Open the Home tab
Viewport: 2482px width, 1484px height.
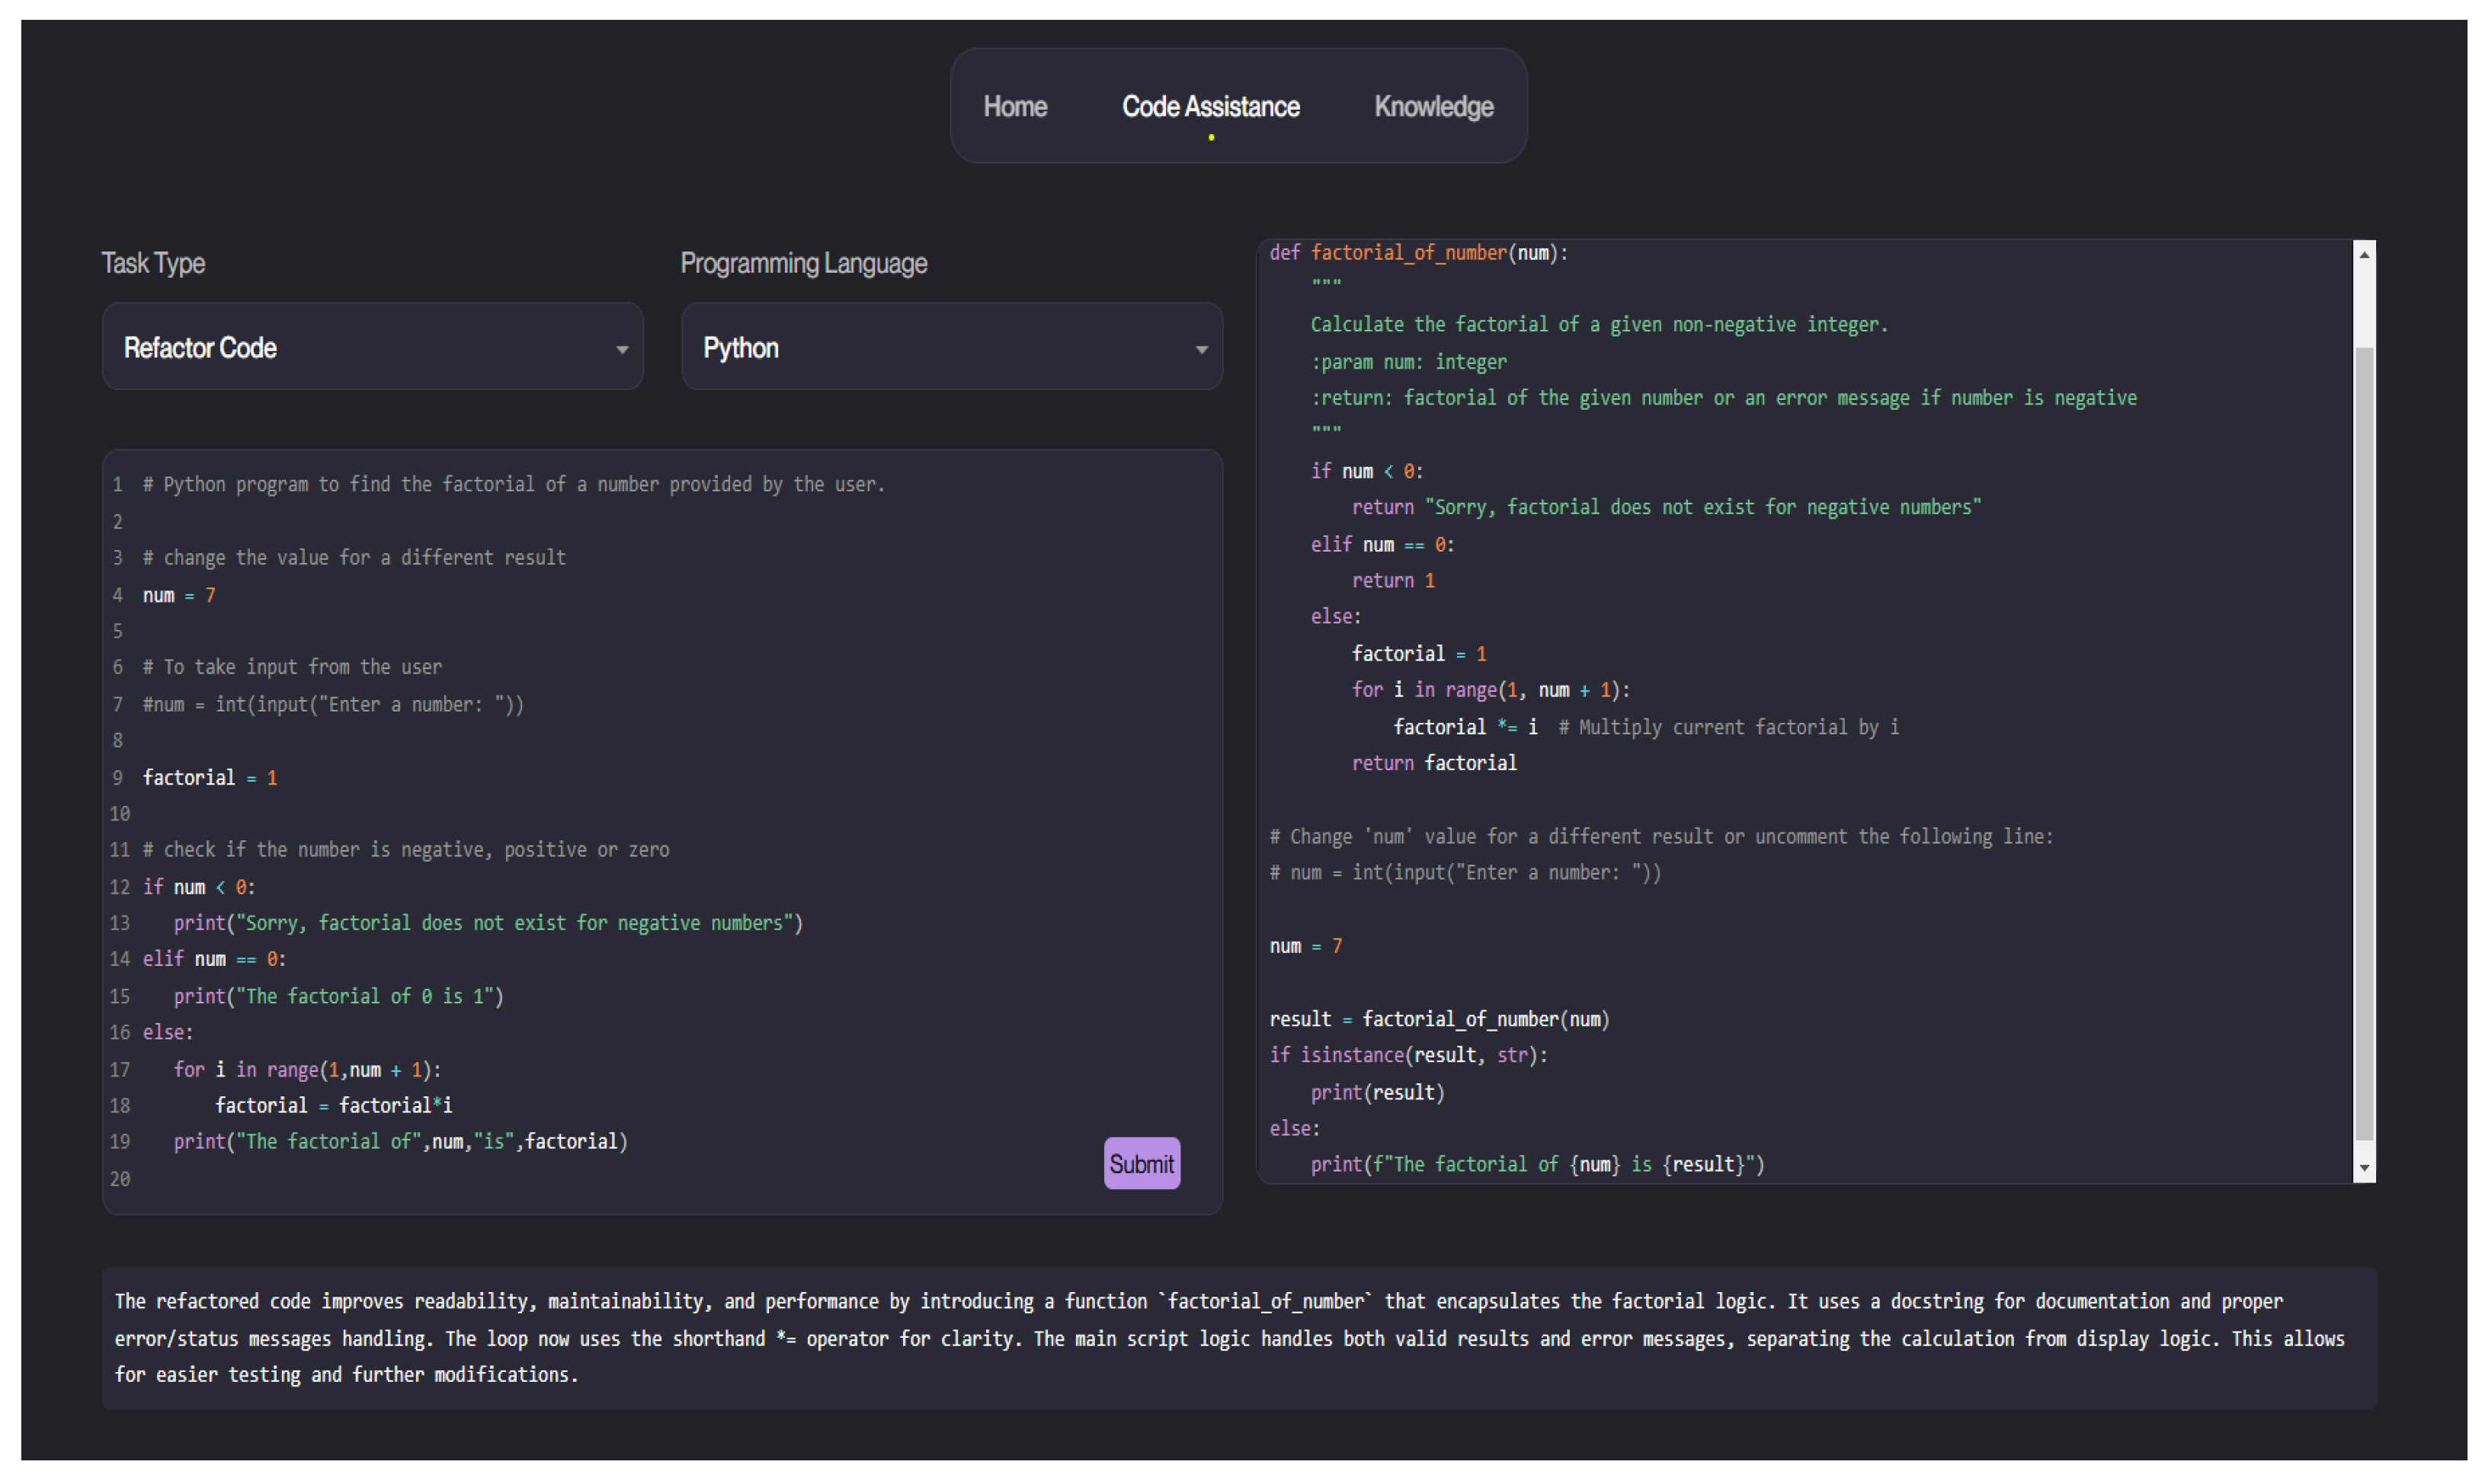1014,106
